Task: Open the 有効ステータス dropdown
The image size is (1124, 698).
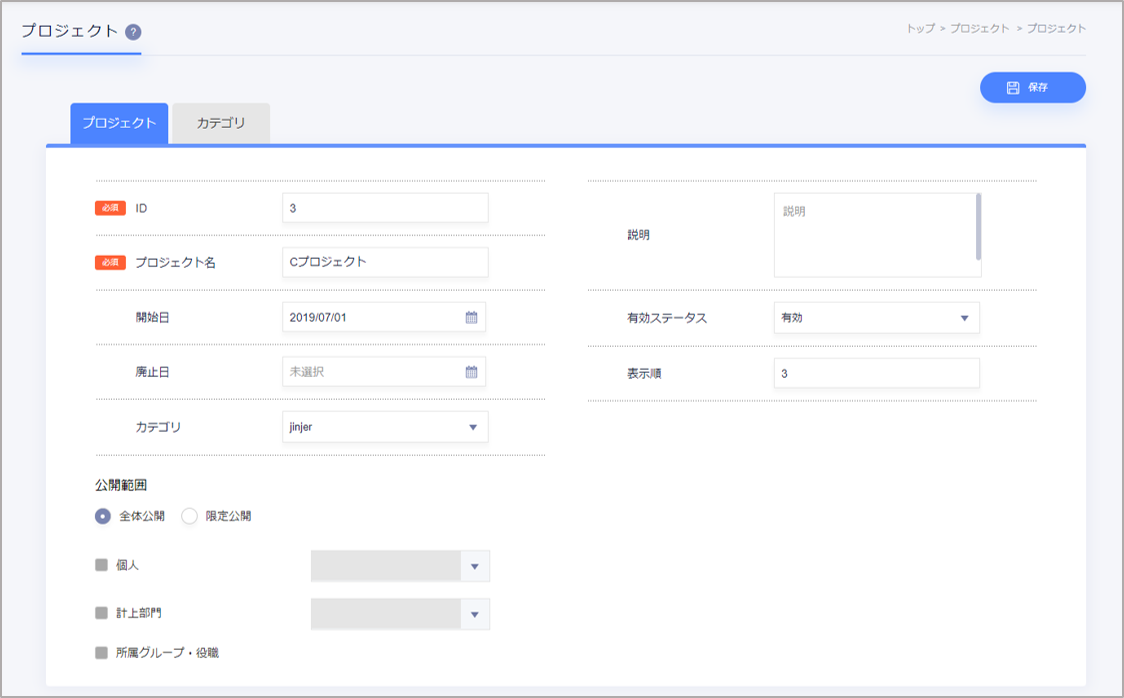Action: (876, 318)
